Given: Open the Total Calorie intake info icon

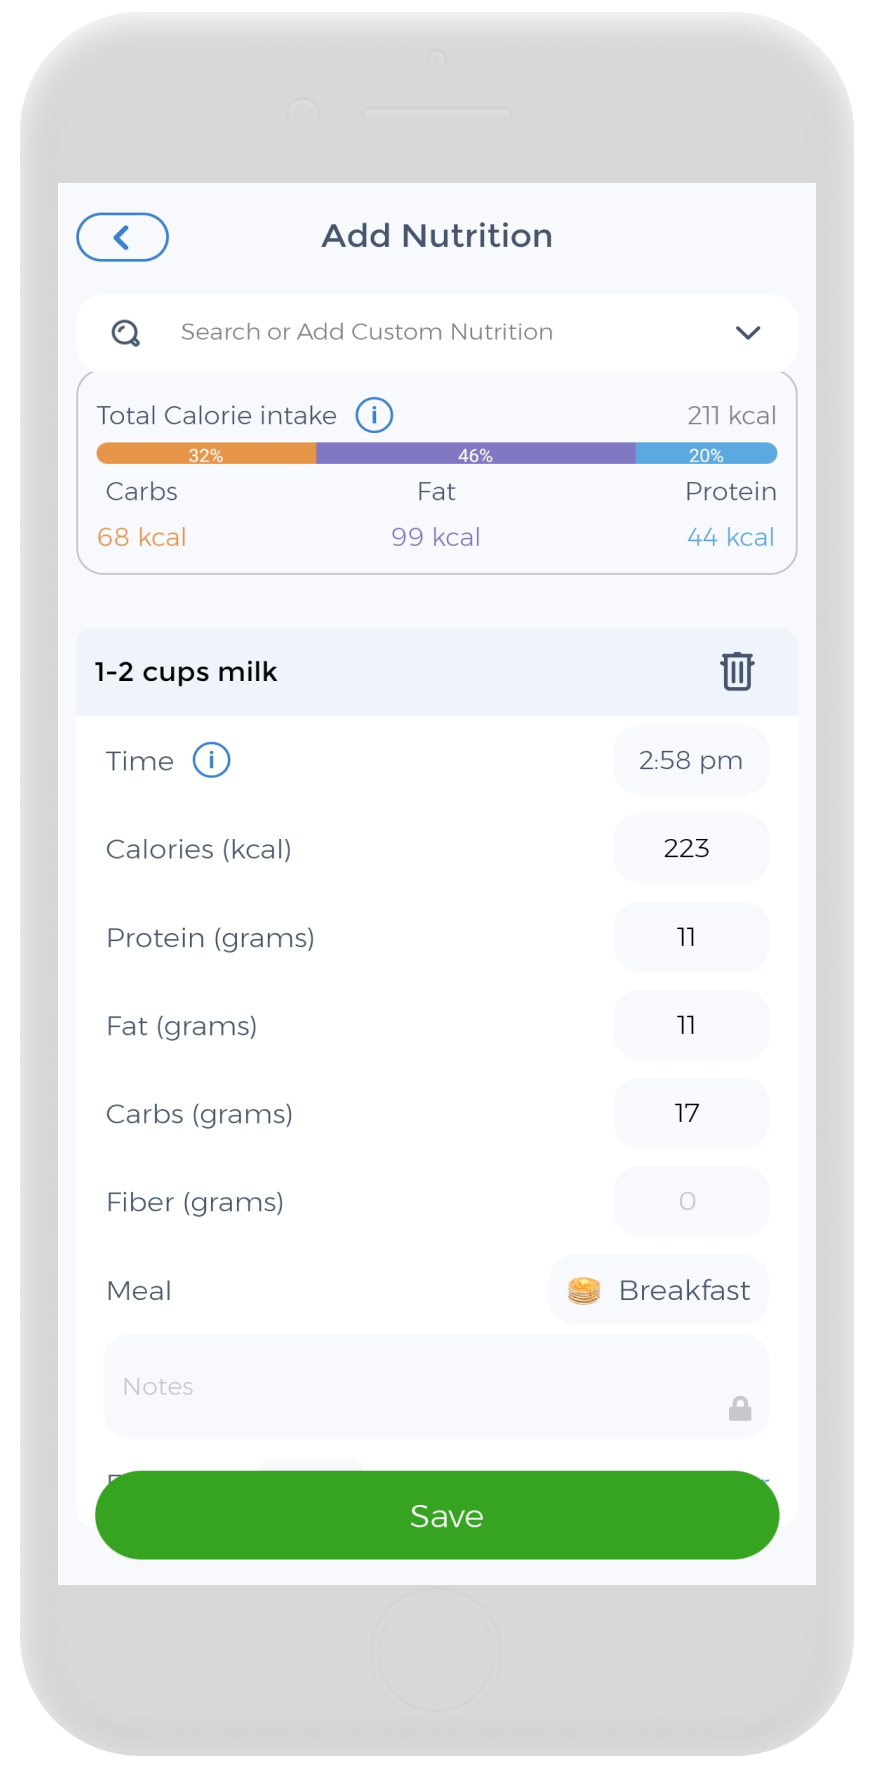Looking at the screenshot, I should (x=374, y=415).
